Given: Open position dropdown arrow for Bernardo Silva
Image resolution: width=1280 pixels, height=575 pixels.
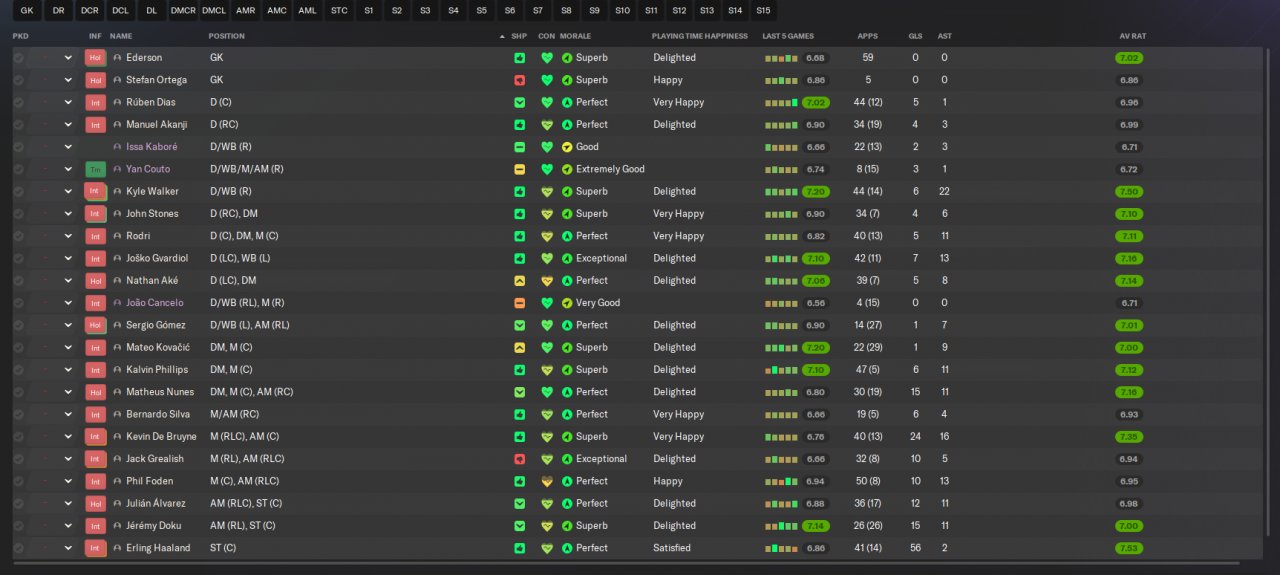Looking at the screenshot, I should 68,414.
